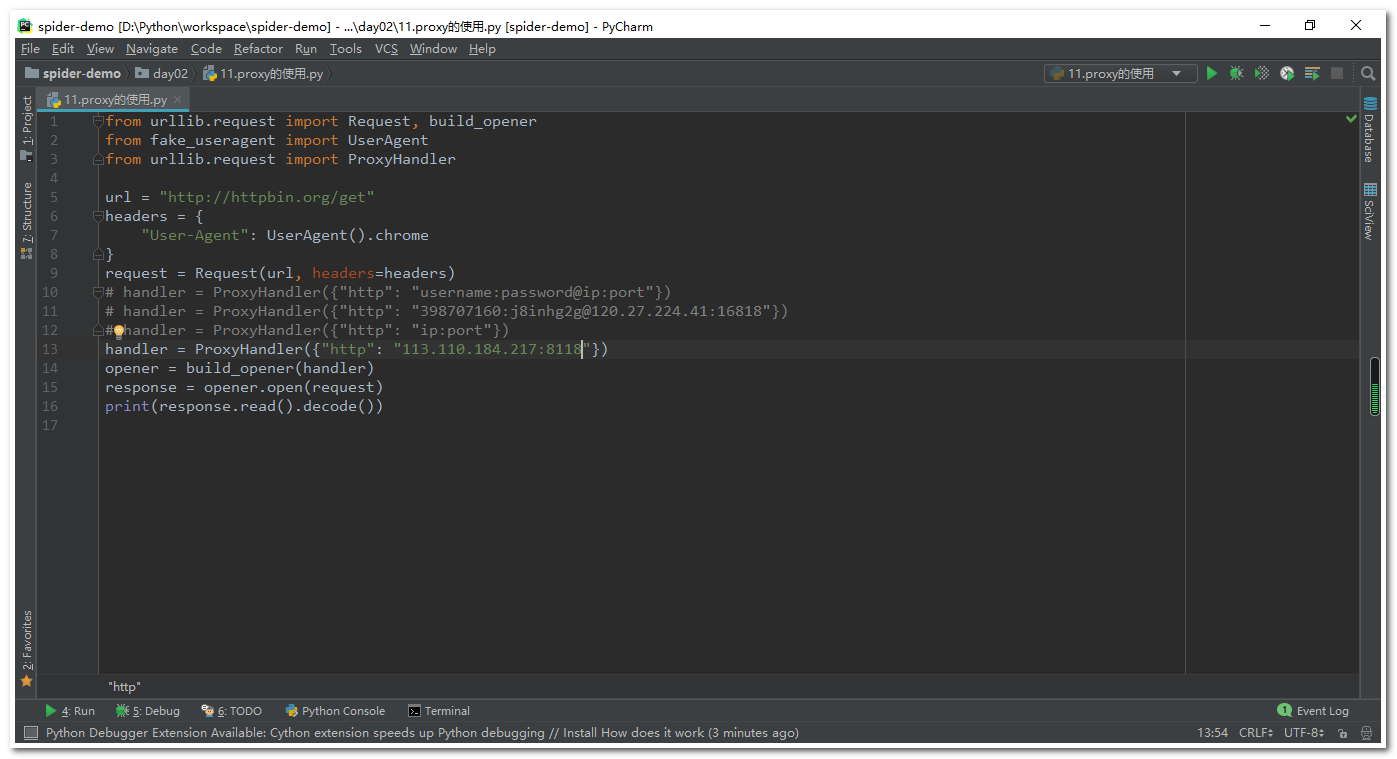The image size is (1397, 759).
Task: Place cursor in the httpbin.org/get URL string
Action: 267,197
